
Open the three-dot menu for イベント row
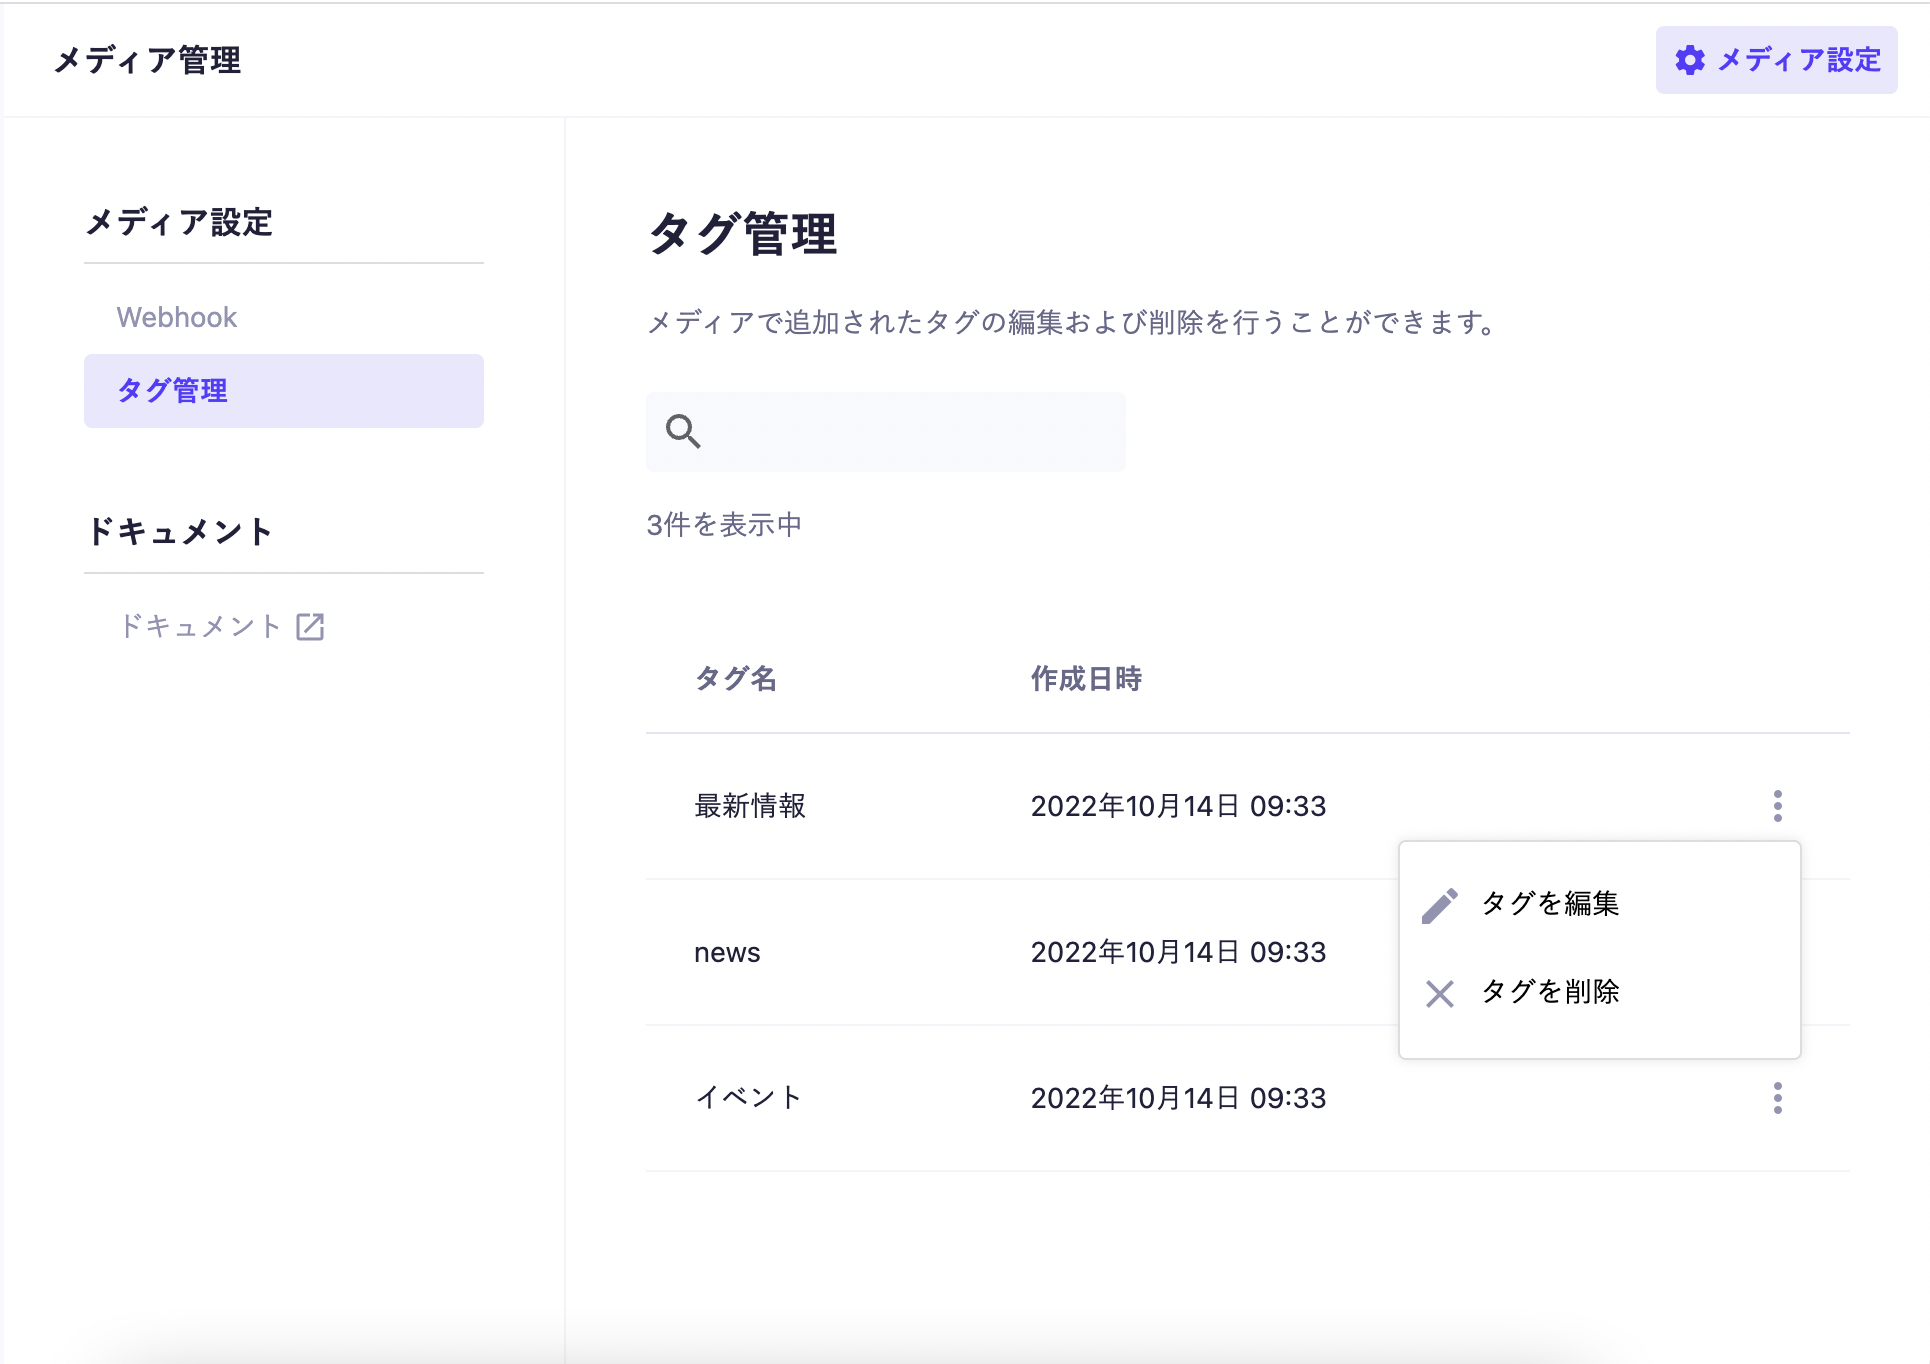pos(1777,1098)
